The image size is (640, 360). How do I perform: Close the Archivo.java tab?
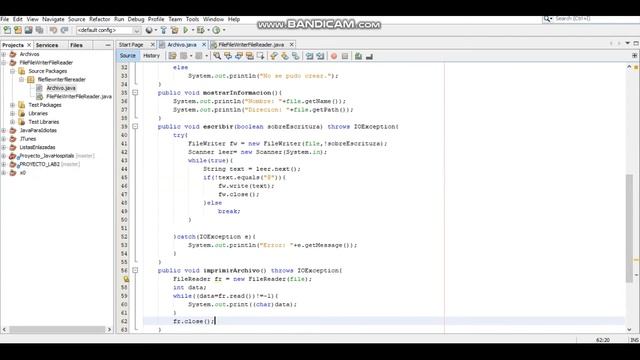[x=204, y=44]
